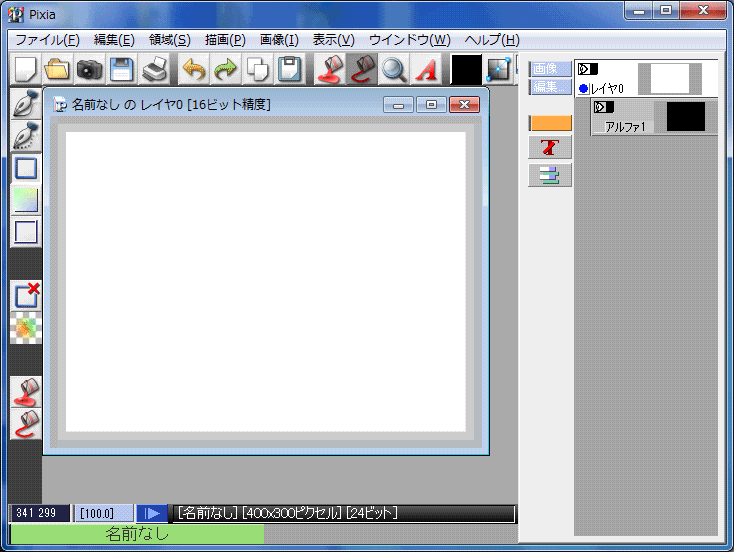The height and width of the screenshot is (552, 734).
Task: Click the stacked bars layer options icon
Action: (x=550, y=175)
